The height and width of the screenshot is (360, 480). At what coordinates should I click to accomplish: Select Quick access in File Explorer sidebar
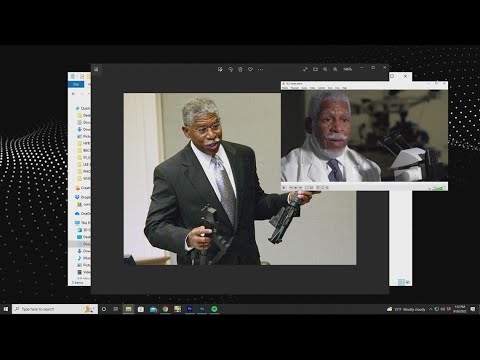coord(83,108)
